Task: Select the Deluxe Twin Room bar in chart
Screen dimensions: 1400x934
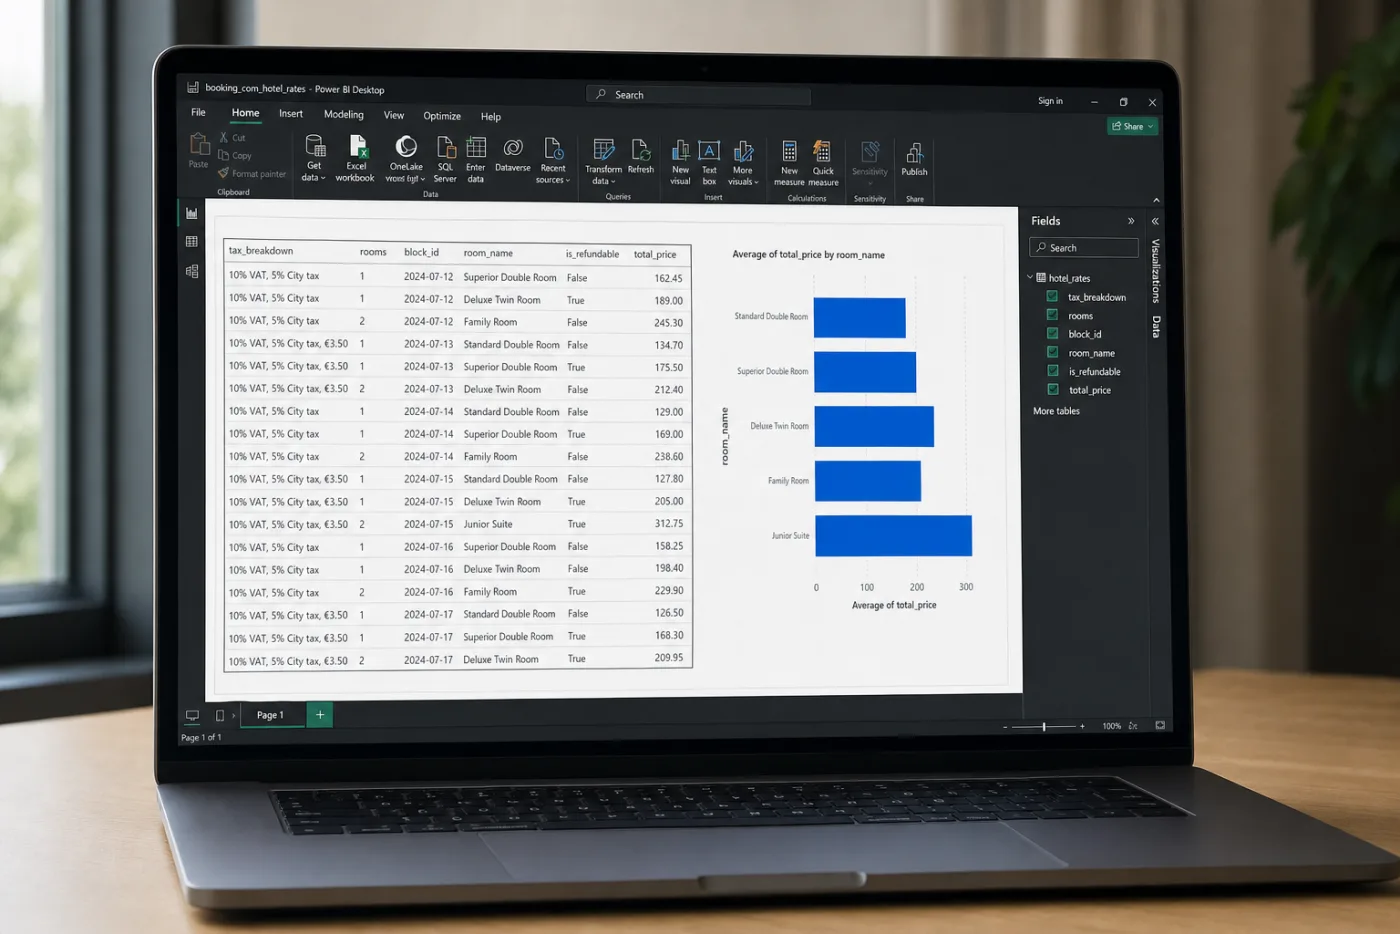Action: point(874,427)
